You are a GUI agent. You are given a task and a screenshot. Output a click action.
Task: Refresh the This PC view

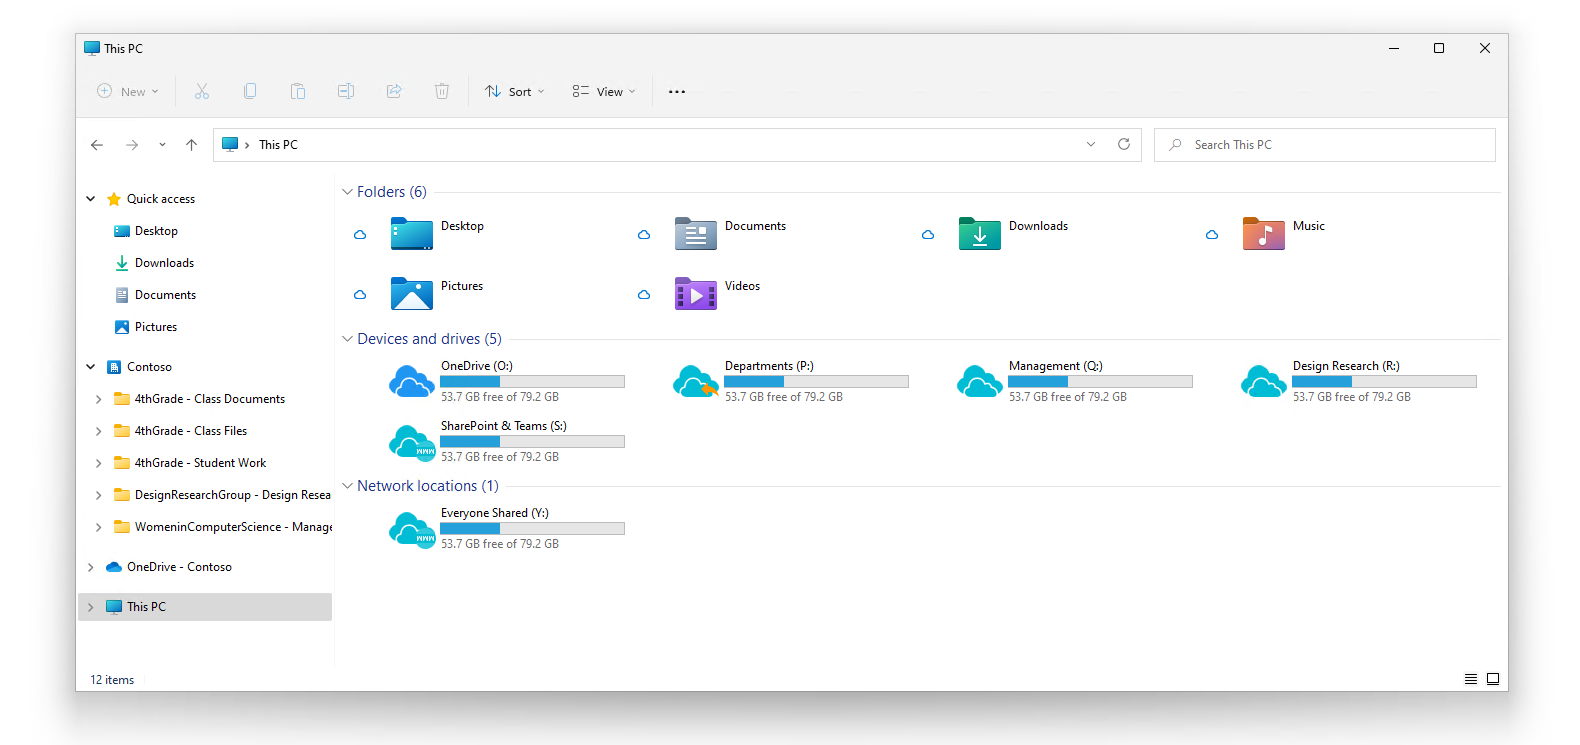(1124, 144)
